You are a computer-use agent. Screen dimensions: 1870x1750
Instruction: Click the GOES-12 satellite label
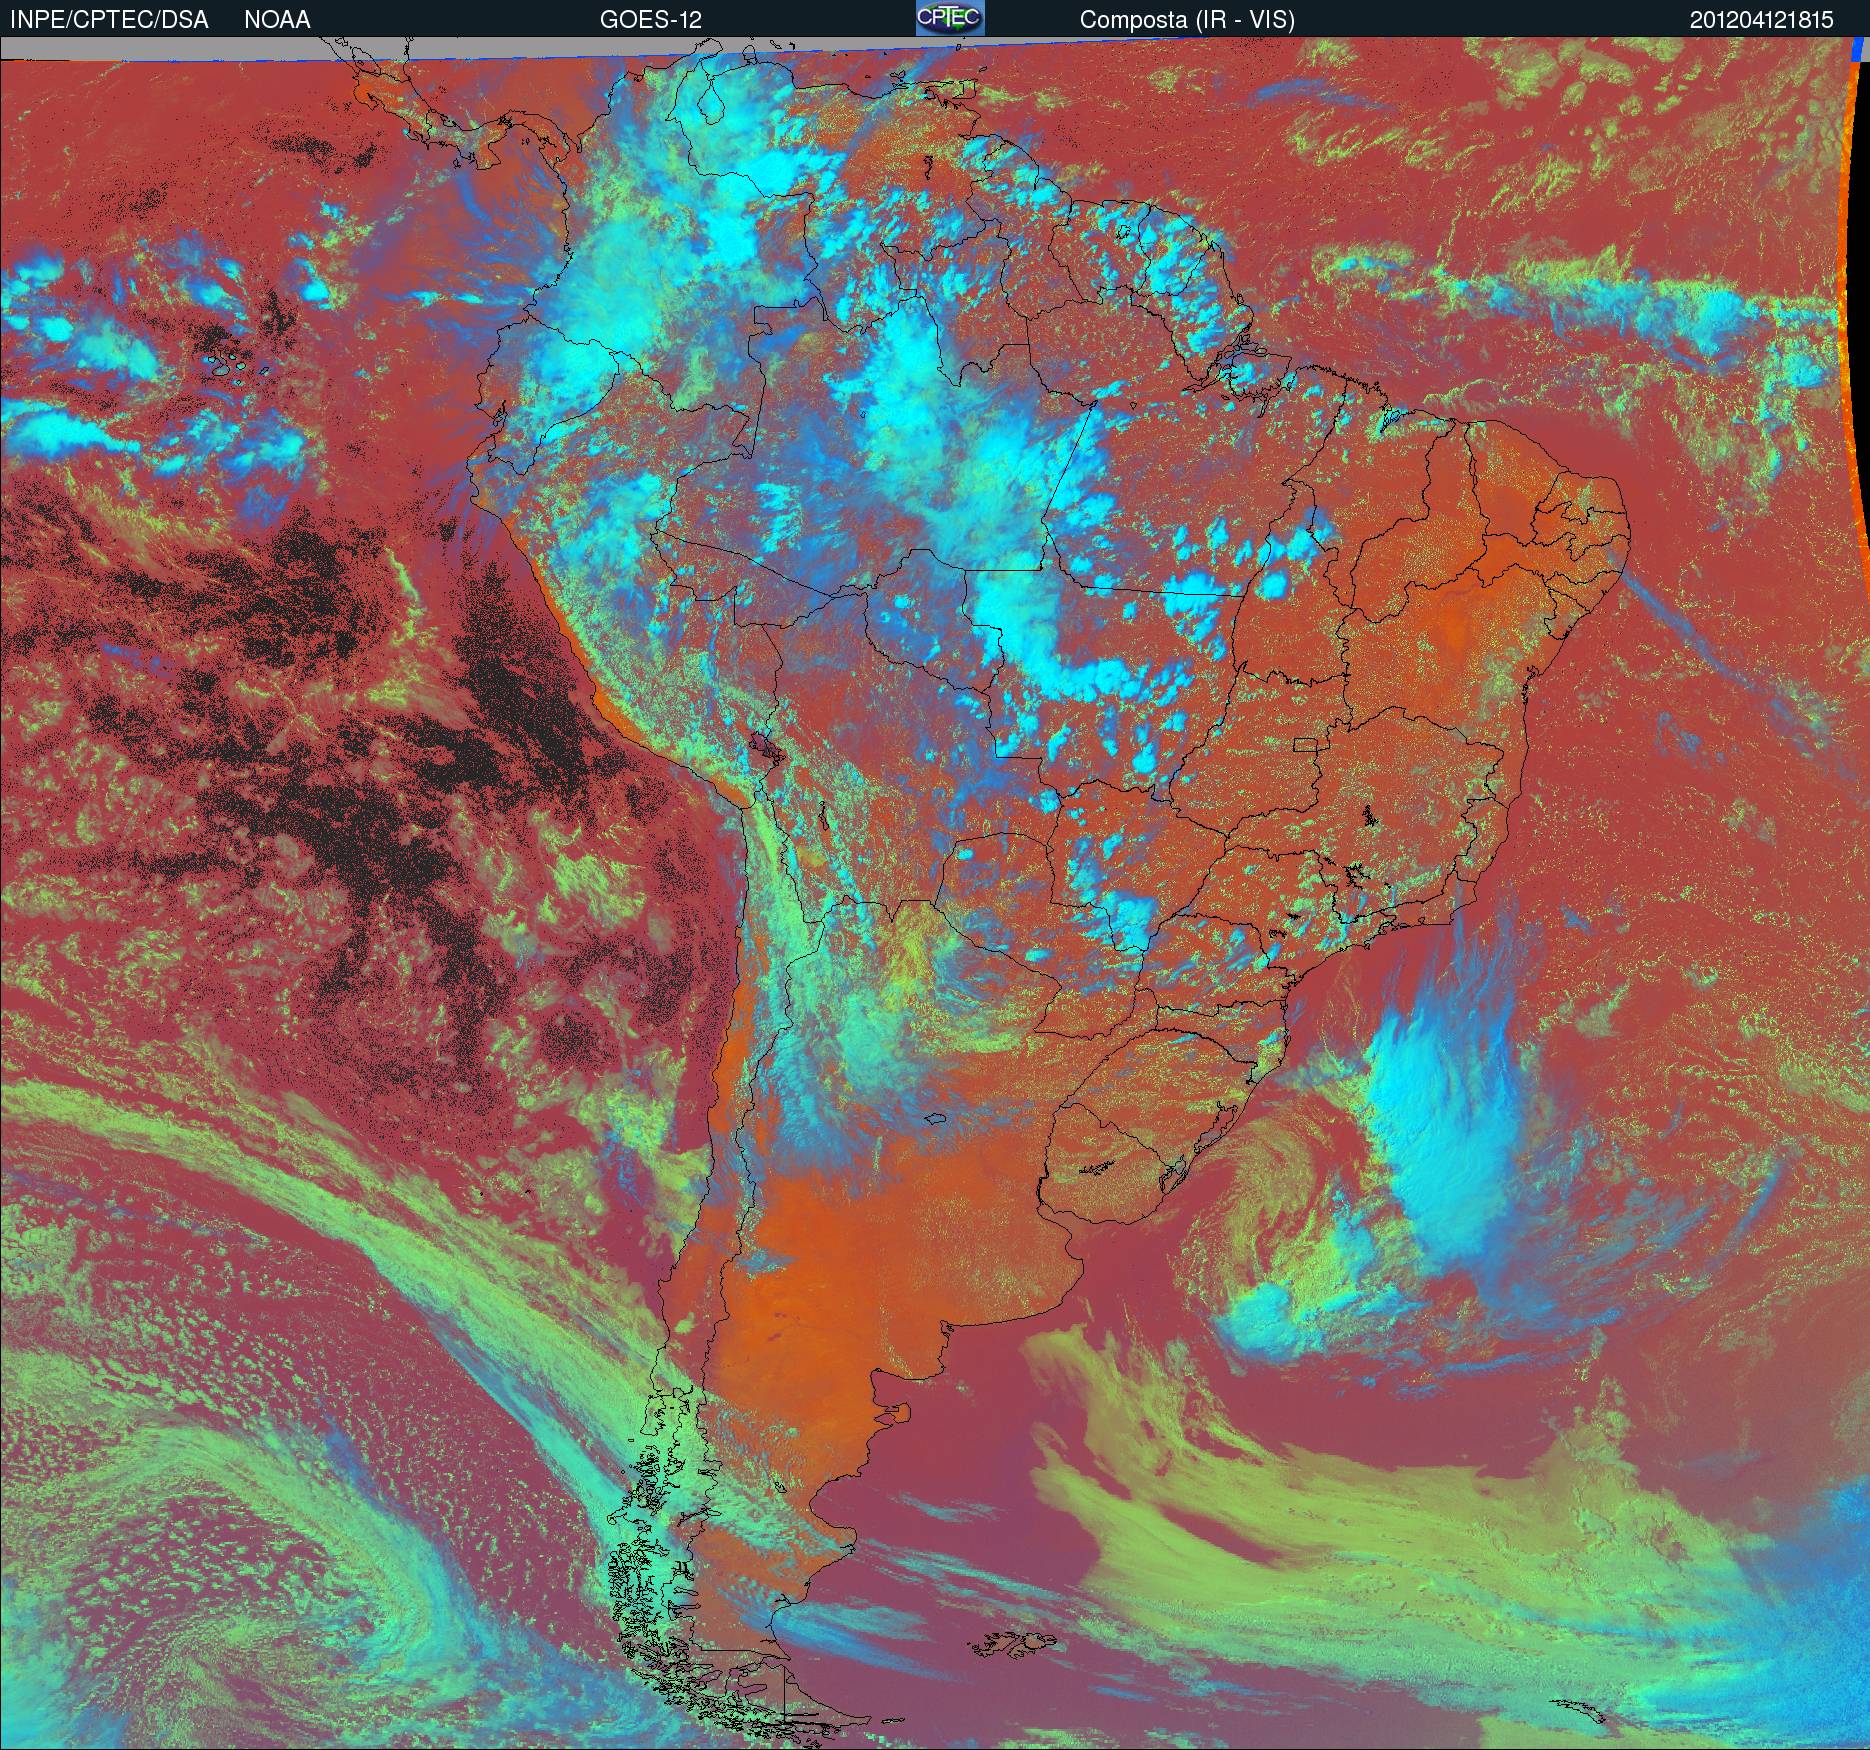(650, 20)
